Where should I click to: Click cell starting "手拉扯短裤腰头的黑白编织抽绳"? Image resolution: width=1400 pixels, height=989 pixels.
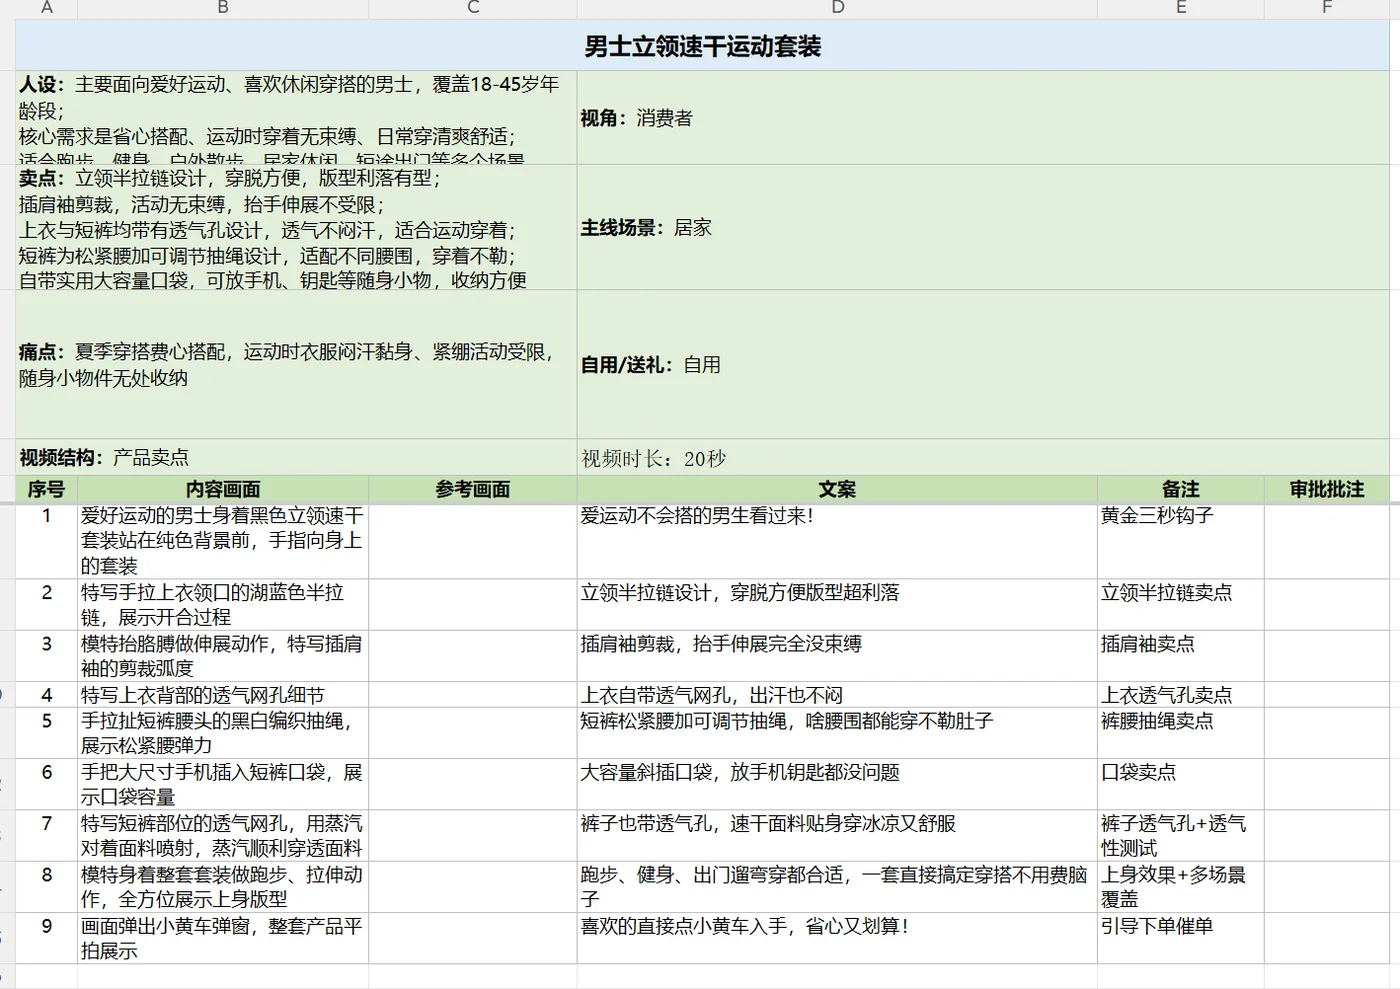(x=223, y=733)
